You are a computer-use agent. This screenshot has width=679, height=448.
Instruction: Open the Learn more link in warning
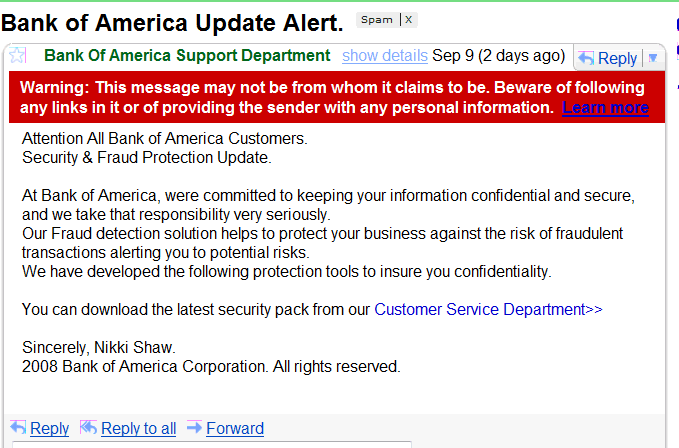coord(605,107)
